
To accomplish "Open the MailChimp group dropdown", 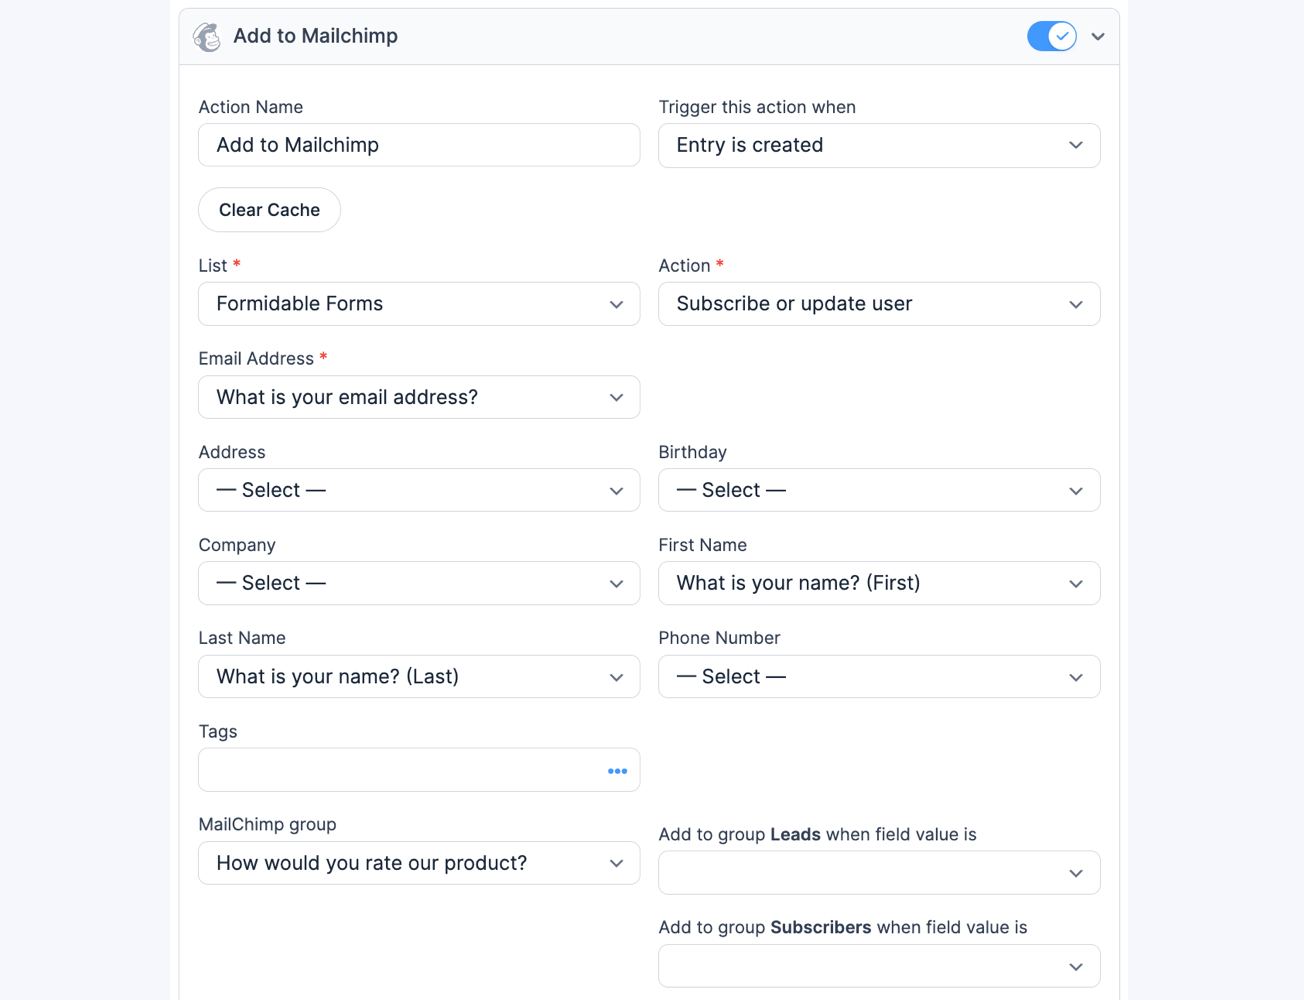I will [419, 863].
